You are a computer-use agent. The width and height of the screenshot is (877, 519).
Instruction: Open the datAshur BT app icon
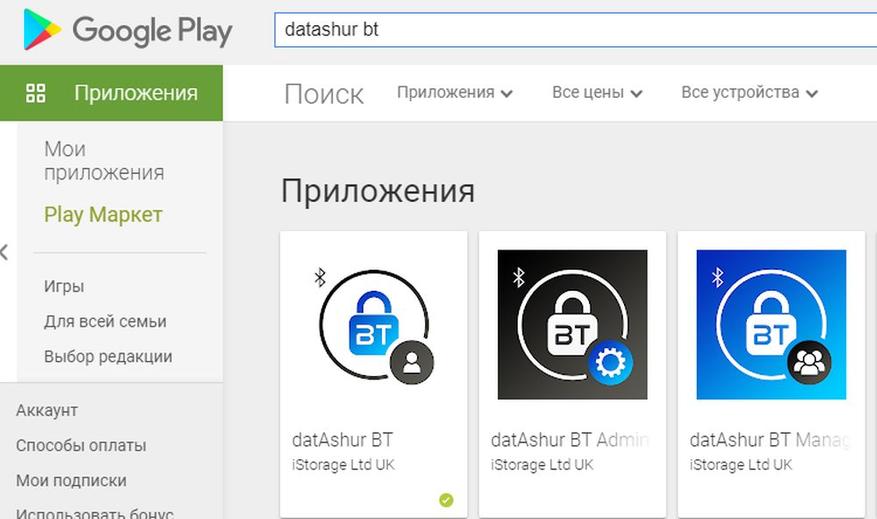point(373,324)
